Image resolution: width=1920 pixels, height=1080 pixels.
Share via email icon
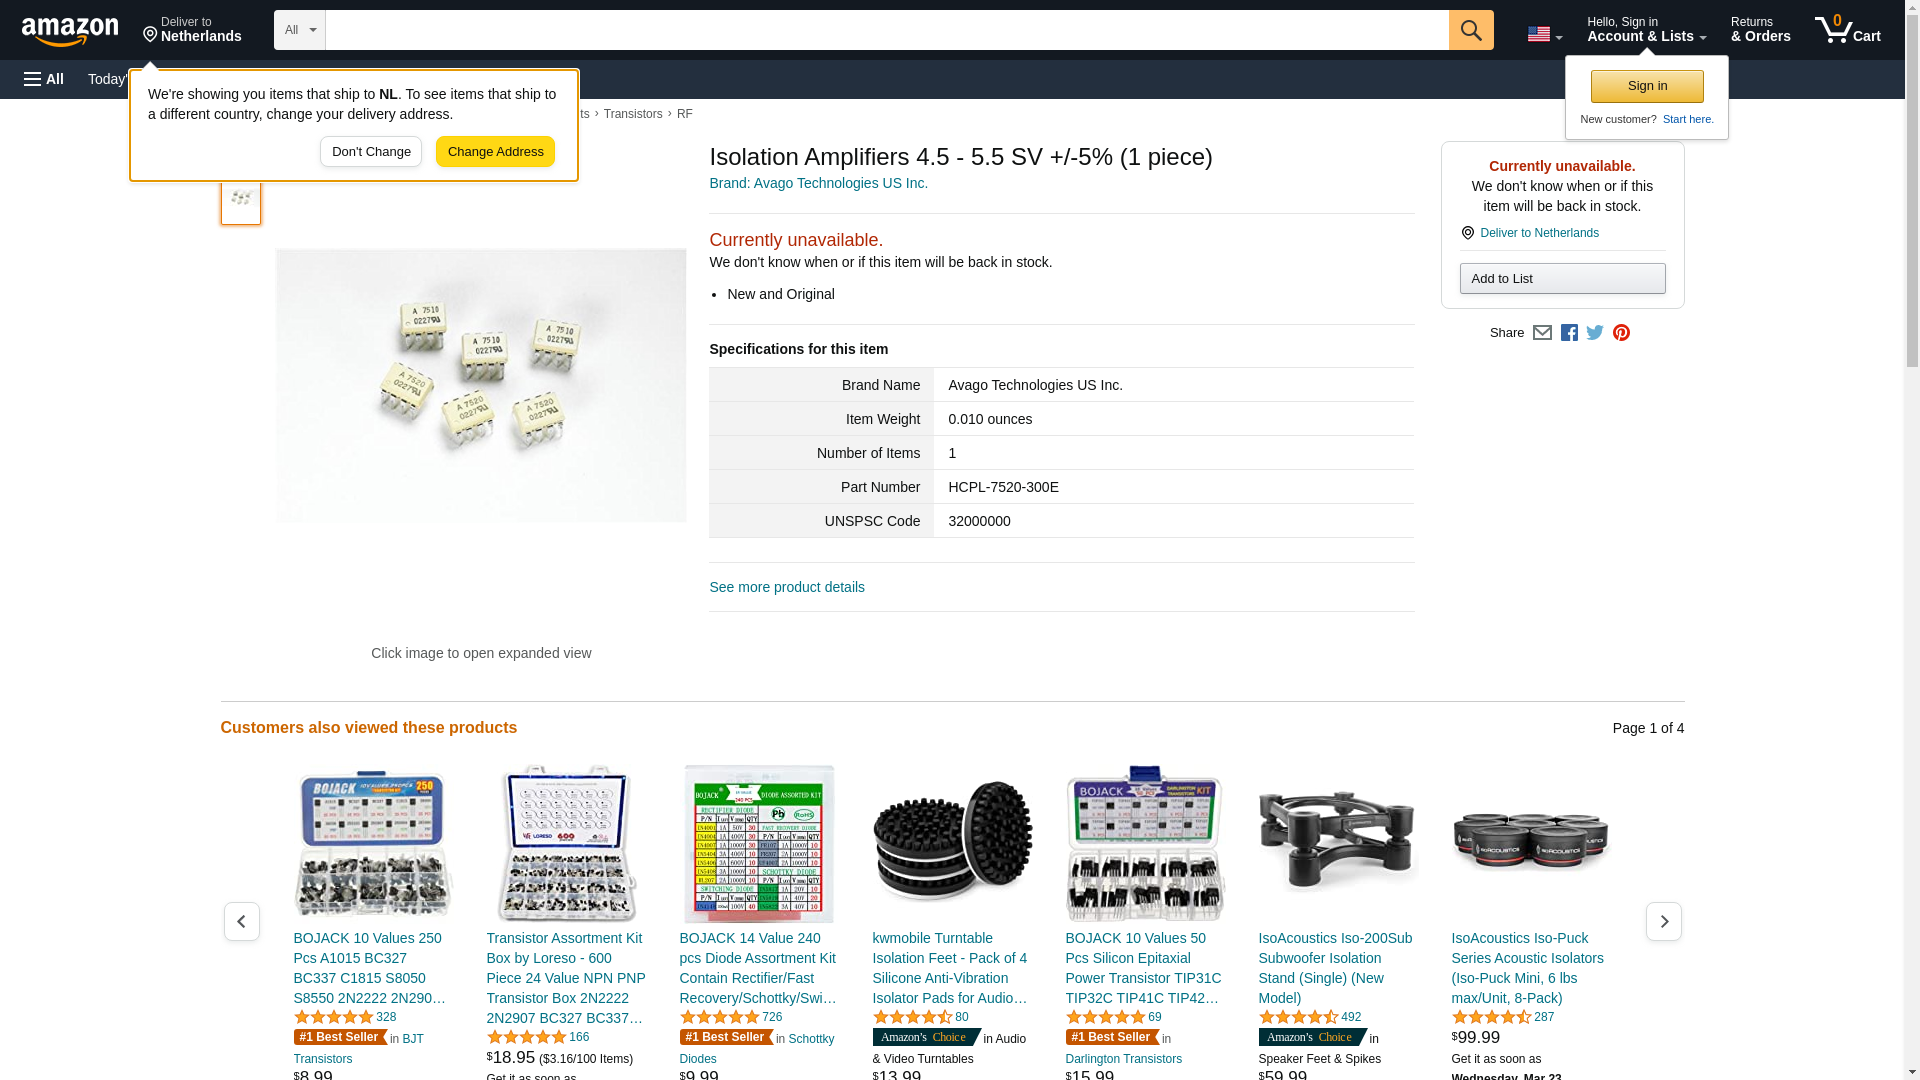coord(1542,333)
